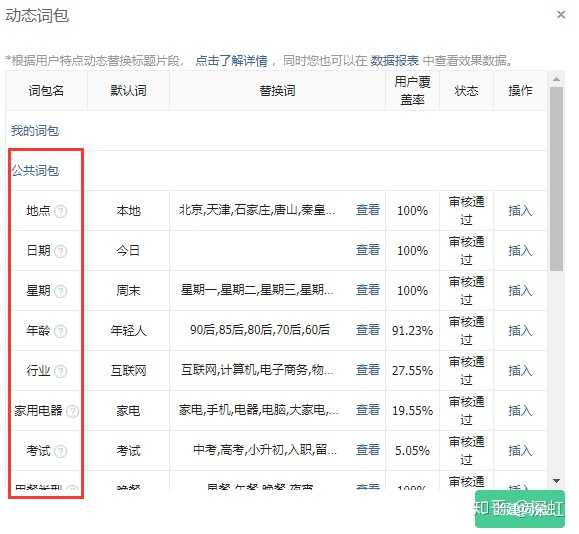
Task: Click the 默认词 column header
Action: [x=129, y=90]
